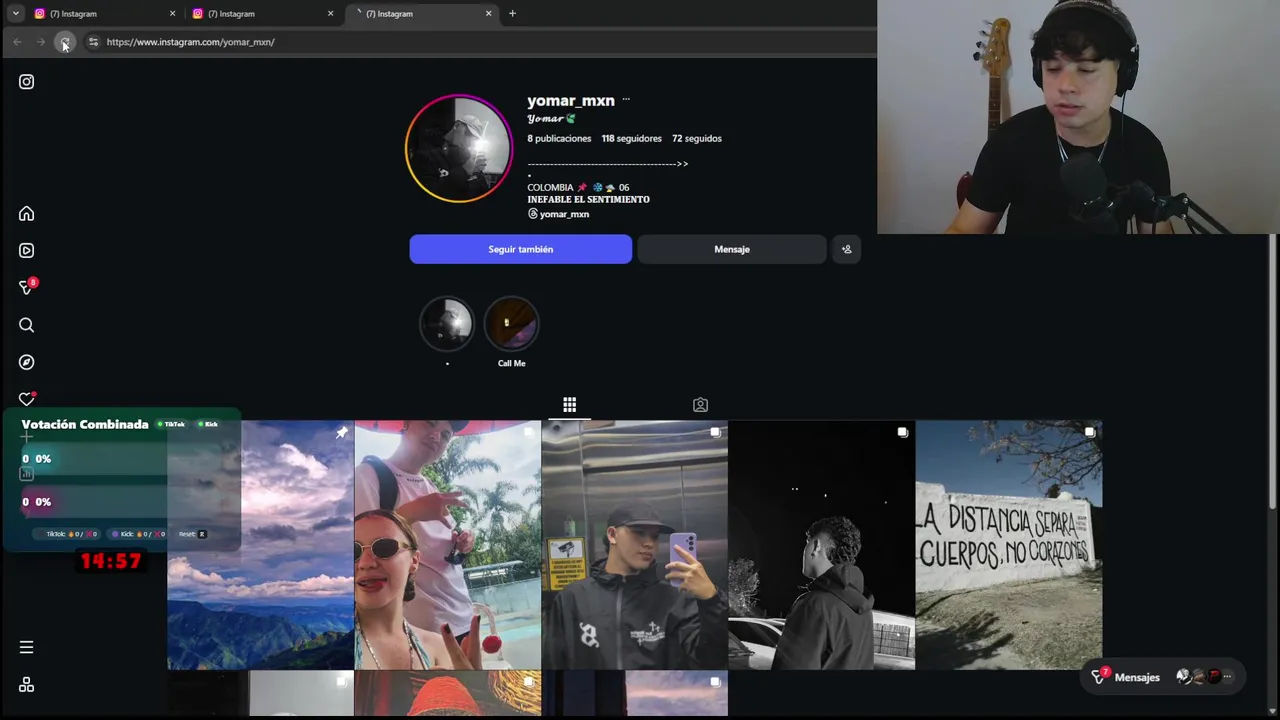Open sidebar More hamburger menu
This screenshot has height=720, width=1280.
[x=26, y=648]
